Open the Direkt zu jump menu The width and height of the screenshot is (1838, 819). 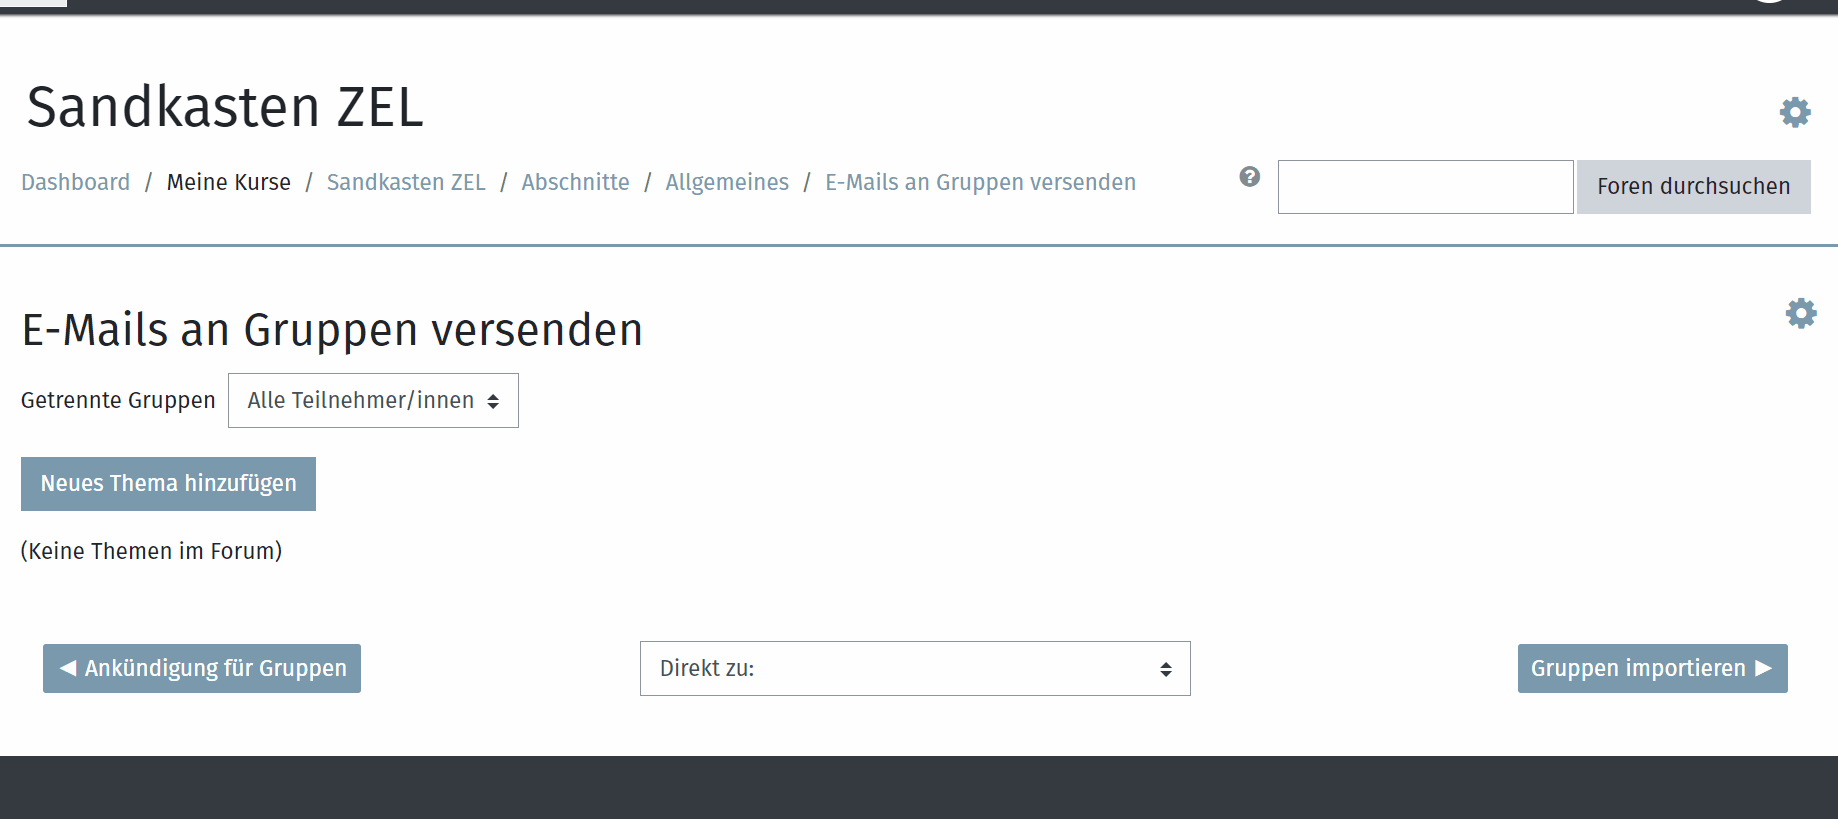[x=914, y=668]
